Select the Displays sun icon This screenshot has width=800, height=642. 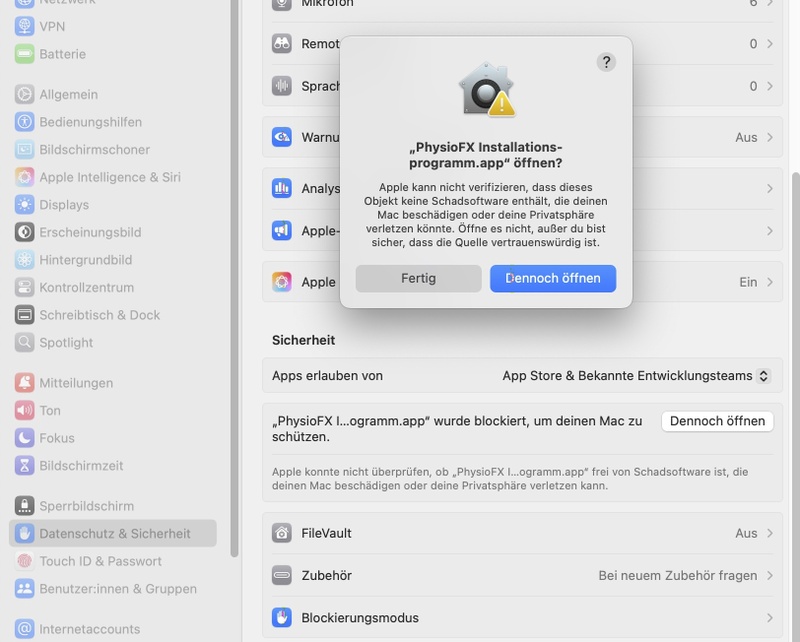(24, 204)
